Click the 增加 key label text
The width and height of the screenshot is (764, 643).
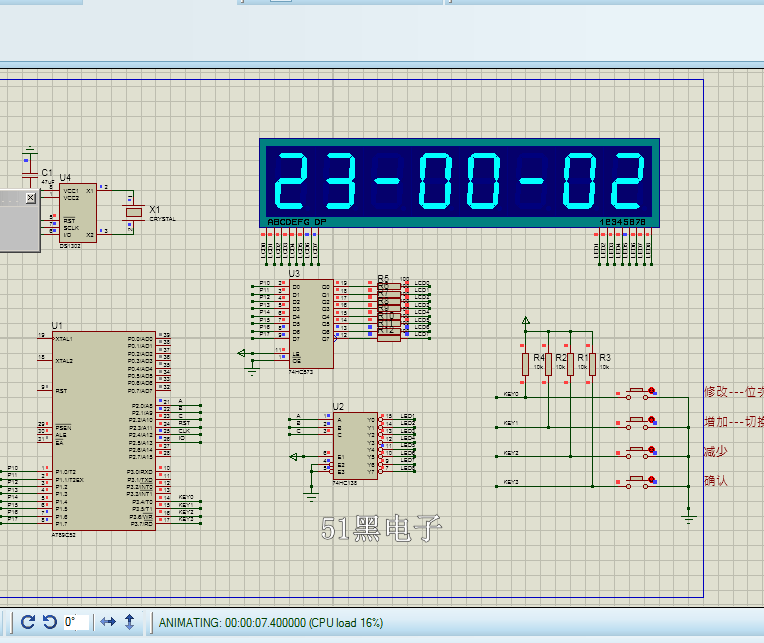[x=716, y=421]
